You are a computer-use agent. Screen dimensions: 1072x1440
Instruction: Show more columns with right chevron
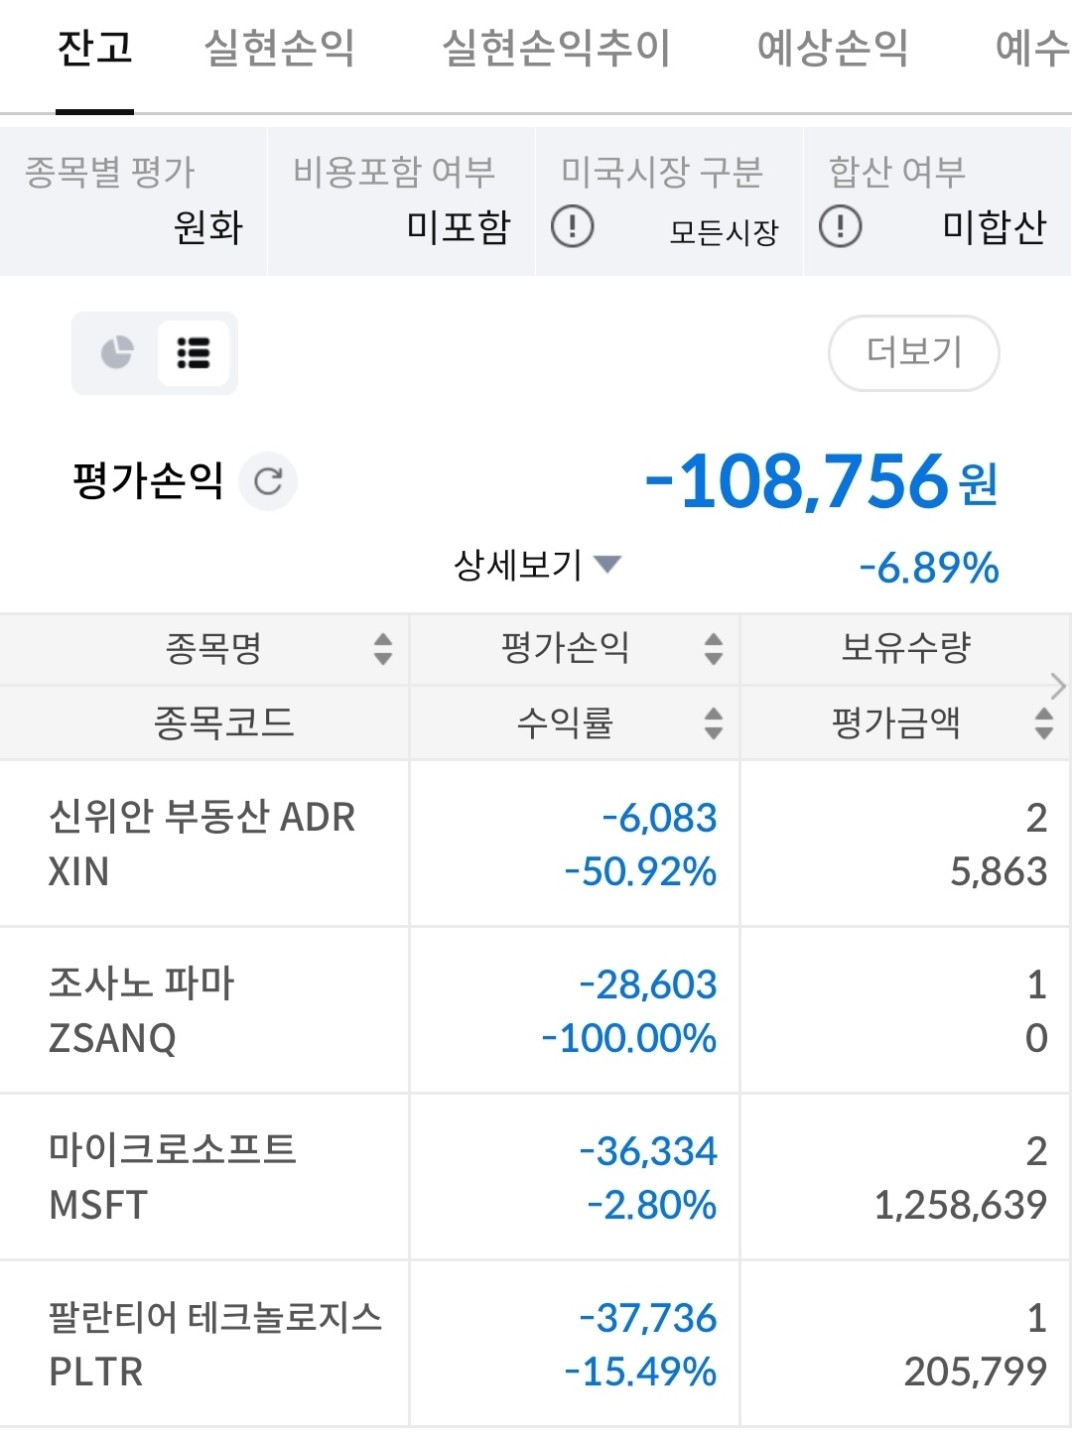[x=1058, y=686]
